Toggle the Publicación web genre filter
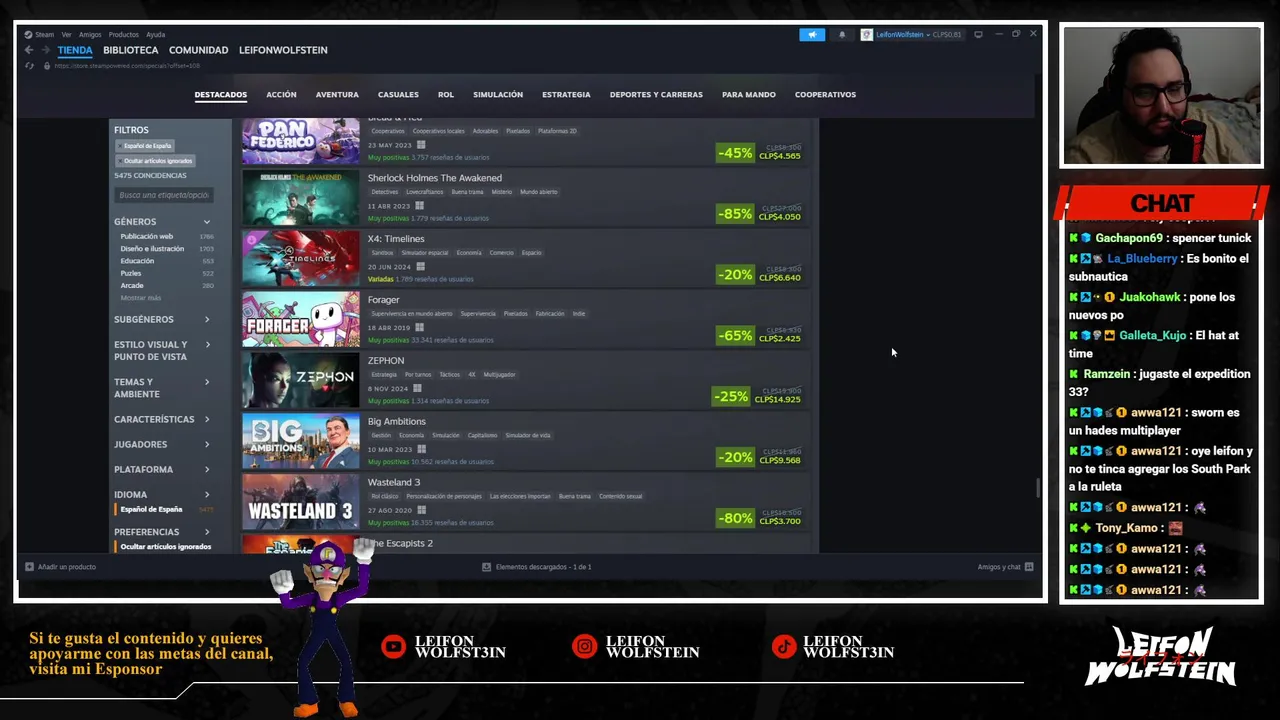Image resolution: width=1280 pixels, height=720 pixels. (147, 237)
